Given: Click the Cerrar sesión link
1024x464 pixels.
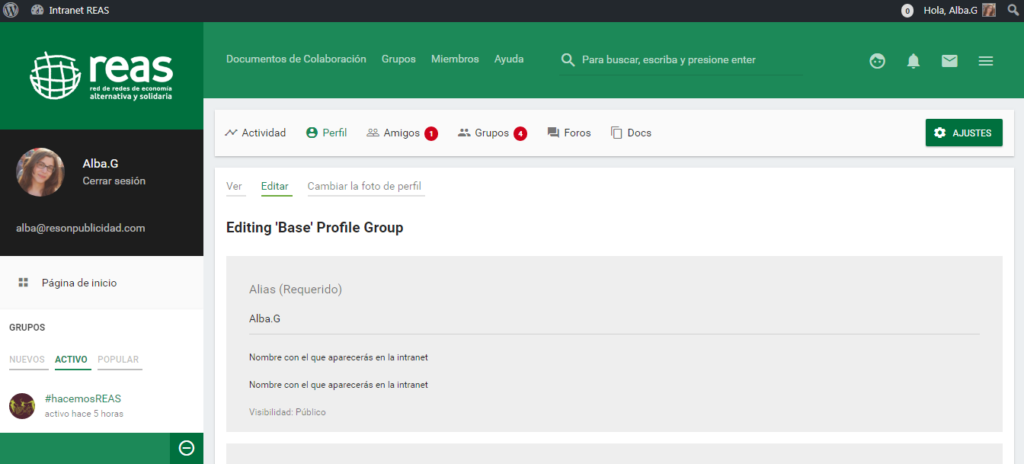Looking at the screenshot, I should pos(114,181).
